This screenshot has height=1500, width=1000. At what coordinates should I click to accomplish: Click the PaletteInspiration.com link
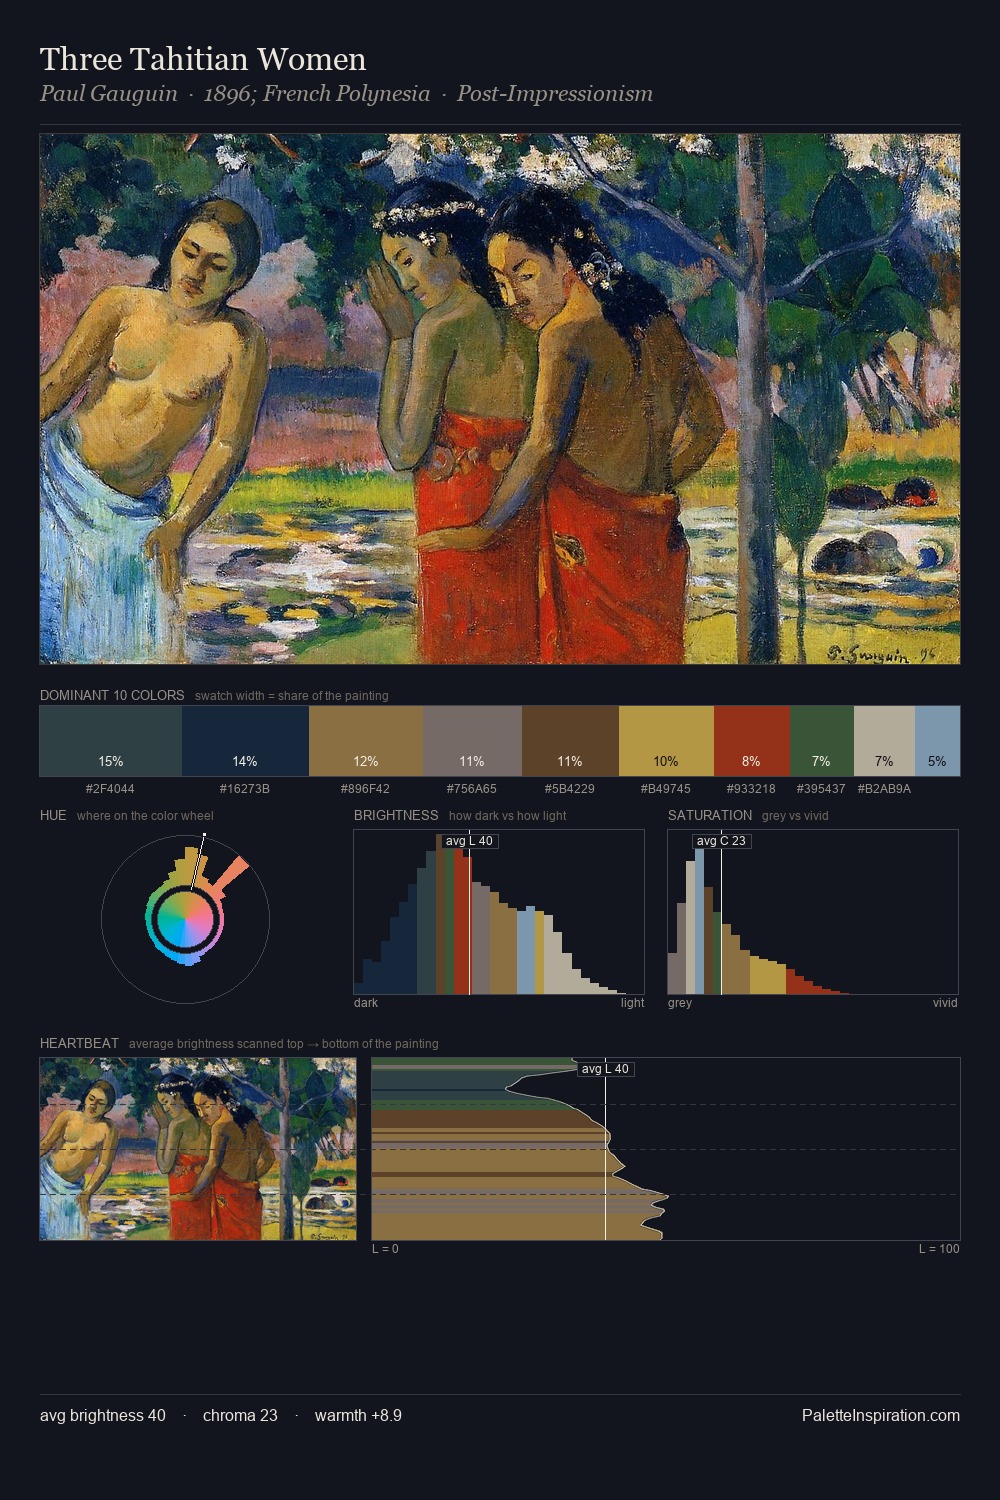click(x=881, y=1415)
